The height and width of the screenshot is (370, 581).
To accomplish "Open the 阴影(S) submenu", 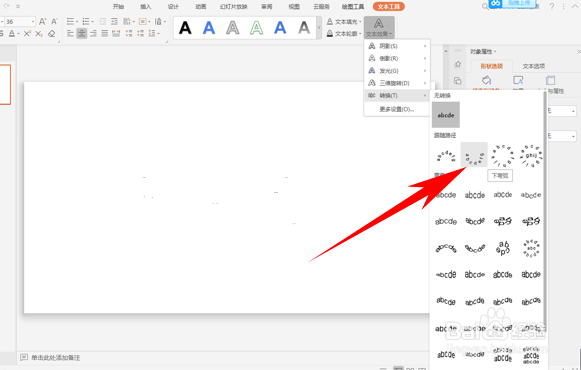I will pyautogui.click(x=397, y=46).
